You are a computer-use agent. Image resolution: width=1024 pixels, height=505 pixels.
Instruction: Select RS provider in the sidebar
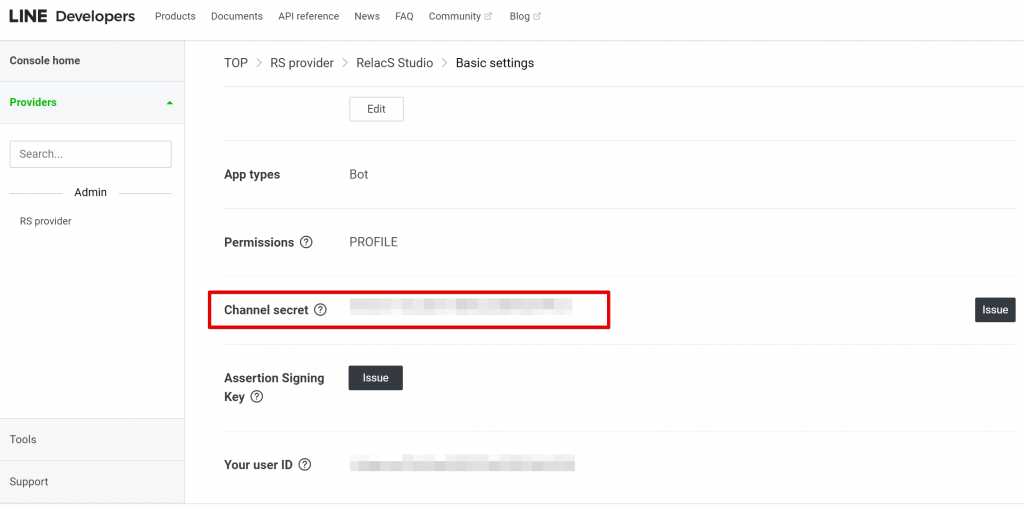tap(46, 221)
